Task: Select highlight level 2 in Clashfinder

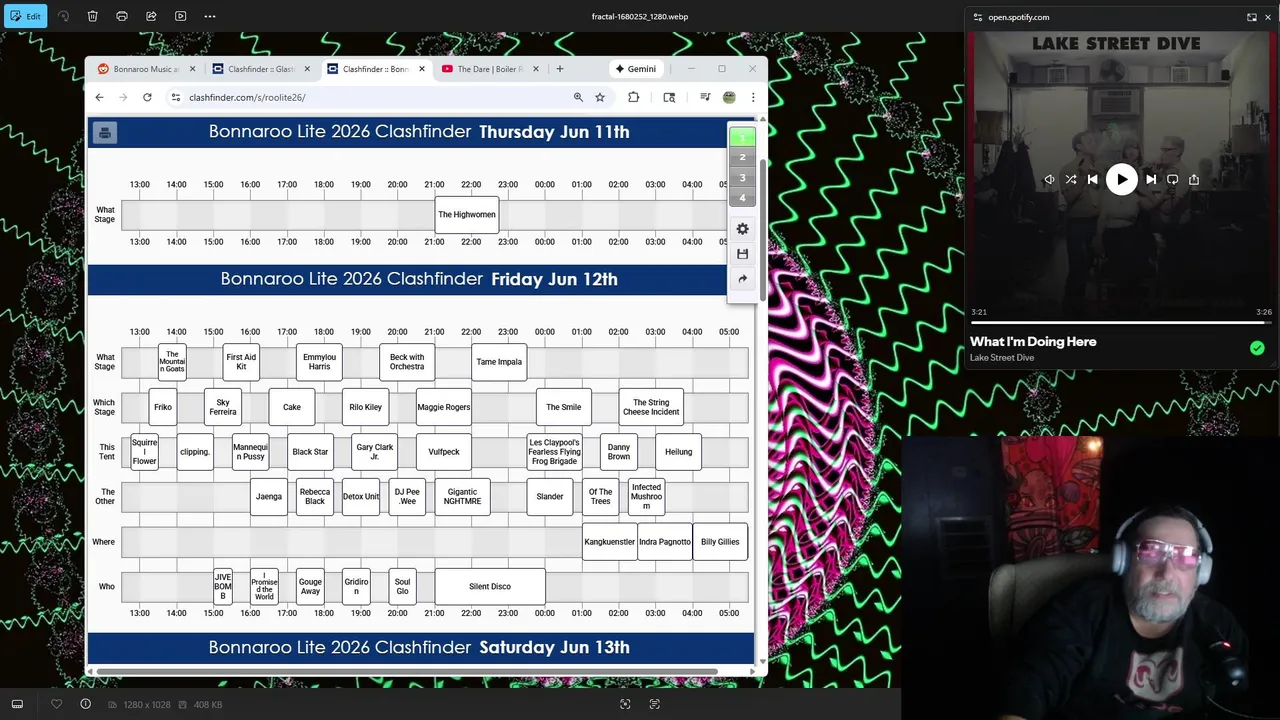Action: [742, 157]
